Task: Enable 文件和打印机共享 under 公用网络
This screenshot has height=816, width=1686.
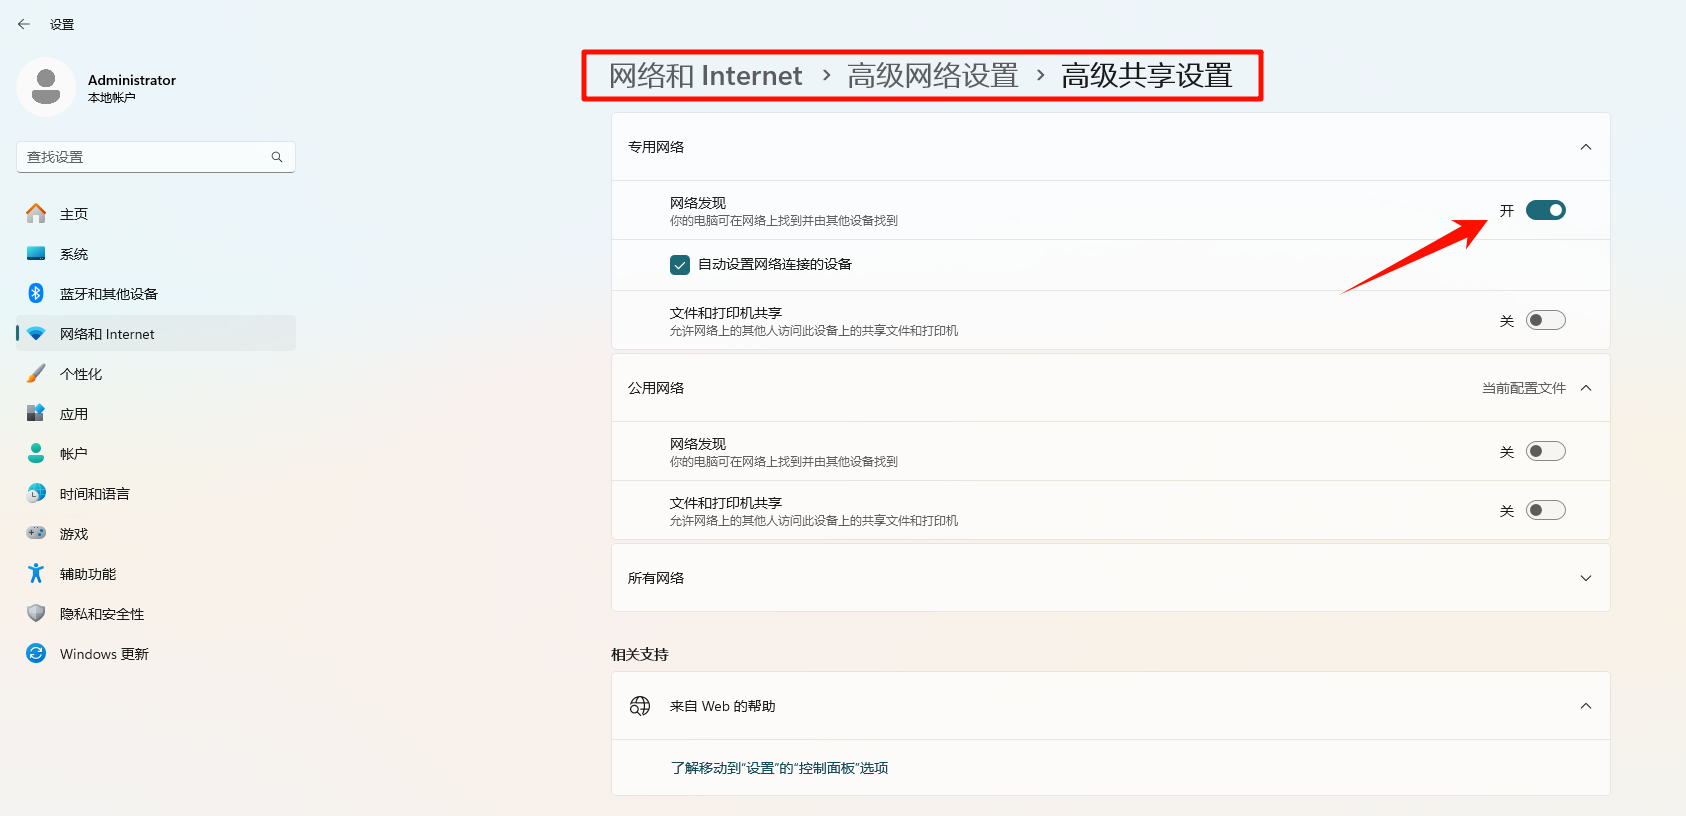Action: (x=1545, y=510)
